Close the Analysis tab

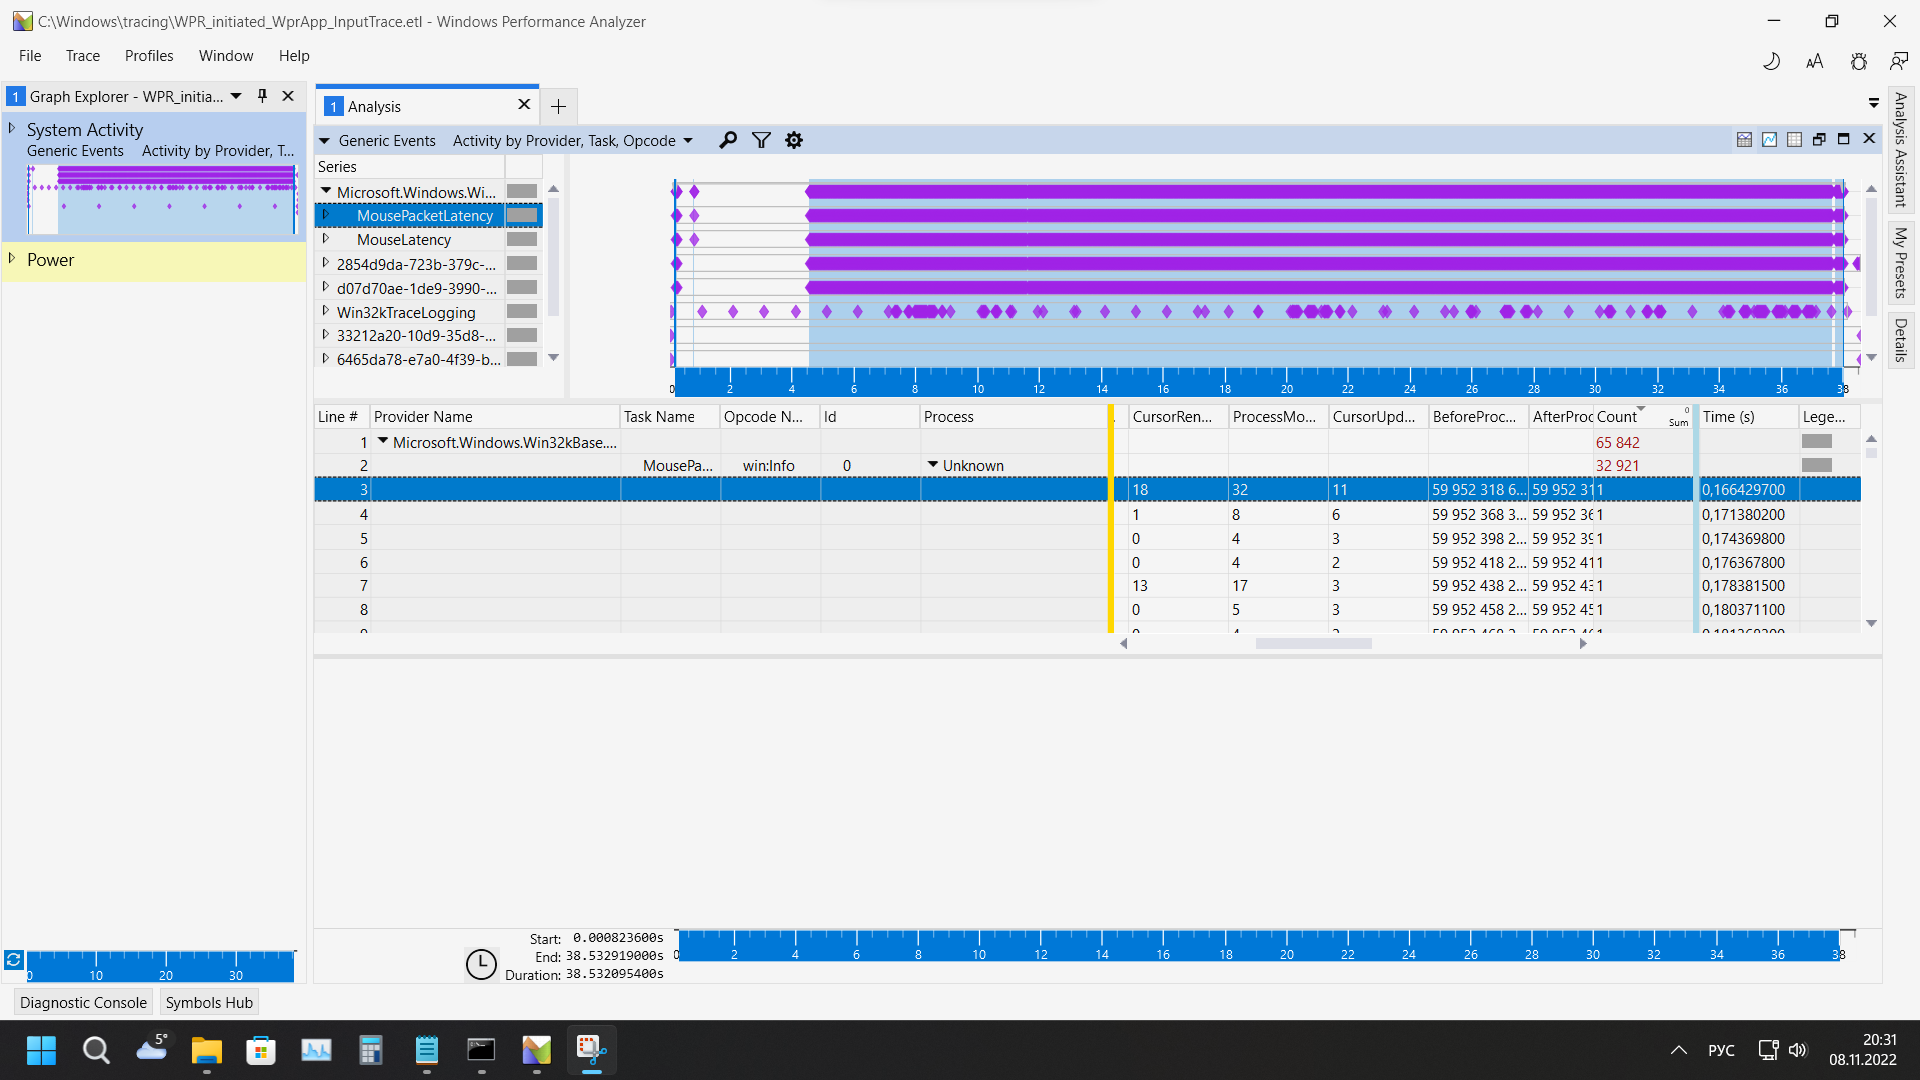coord(524,105)
